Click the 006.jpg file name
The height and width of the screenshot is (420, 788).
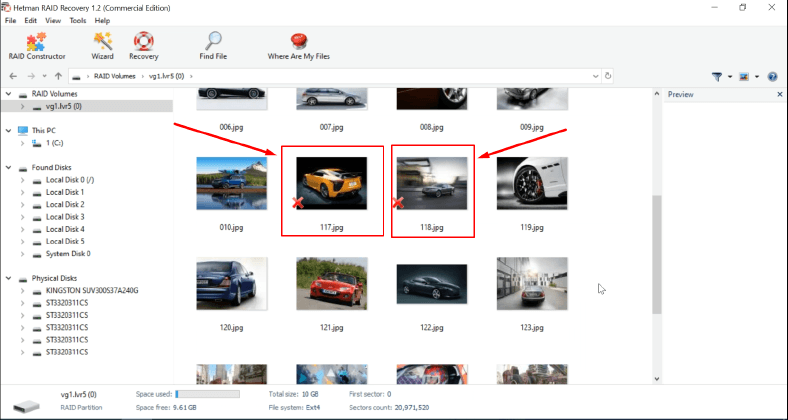[231, 128]
